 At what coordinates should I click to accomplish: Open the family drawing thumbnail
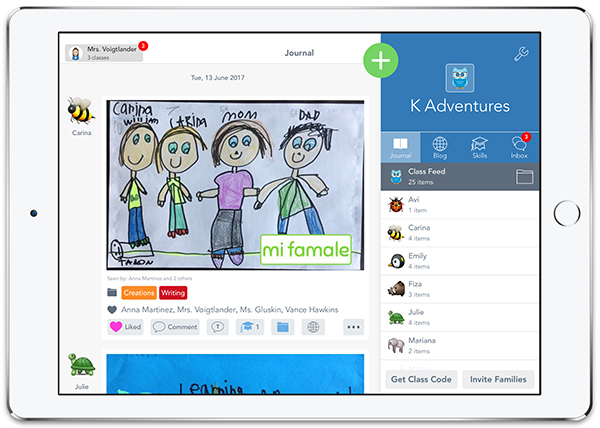pos(235,183)
